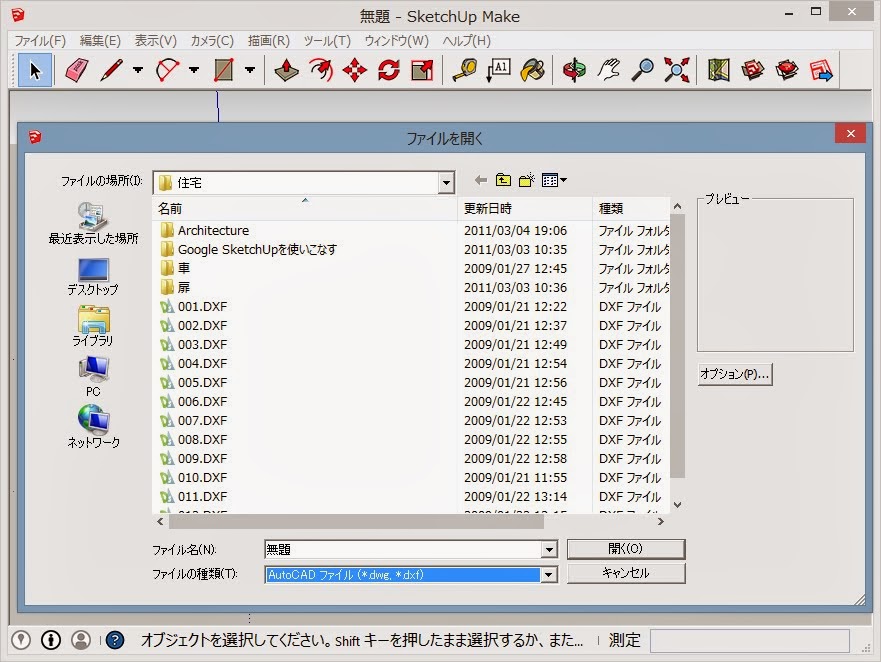Activate the Orbit camera tool
881x662 pixels.
point(575,70)
